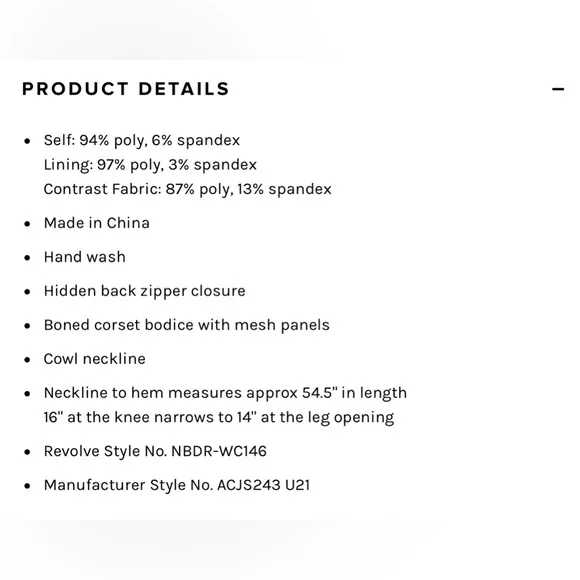The height and width of the screenshot is (580, 580).
Task: Click Hidden back zipper closure text
Action: 145,291
